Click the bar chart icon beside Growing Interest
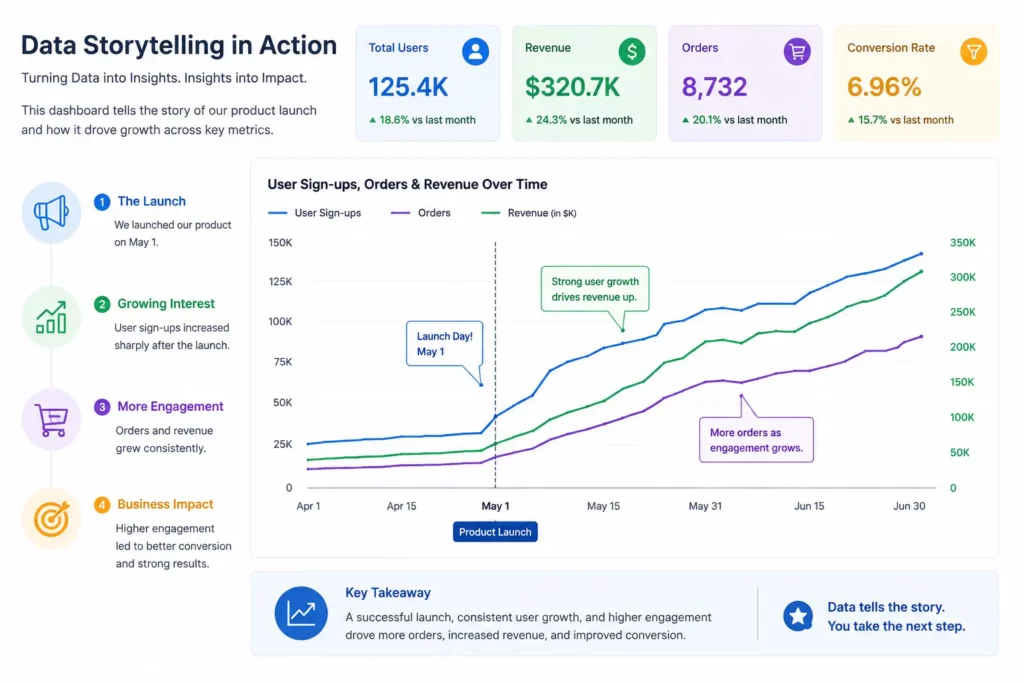This screenshot has height=683, width=1024. pyautogui.click(x=52, y=317)
